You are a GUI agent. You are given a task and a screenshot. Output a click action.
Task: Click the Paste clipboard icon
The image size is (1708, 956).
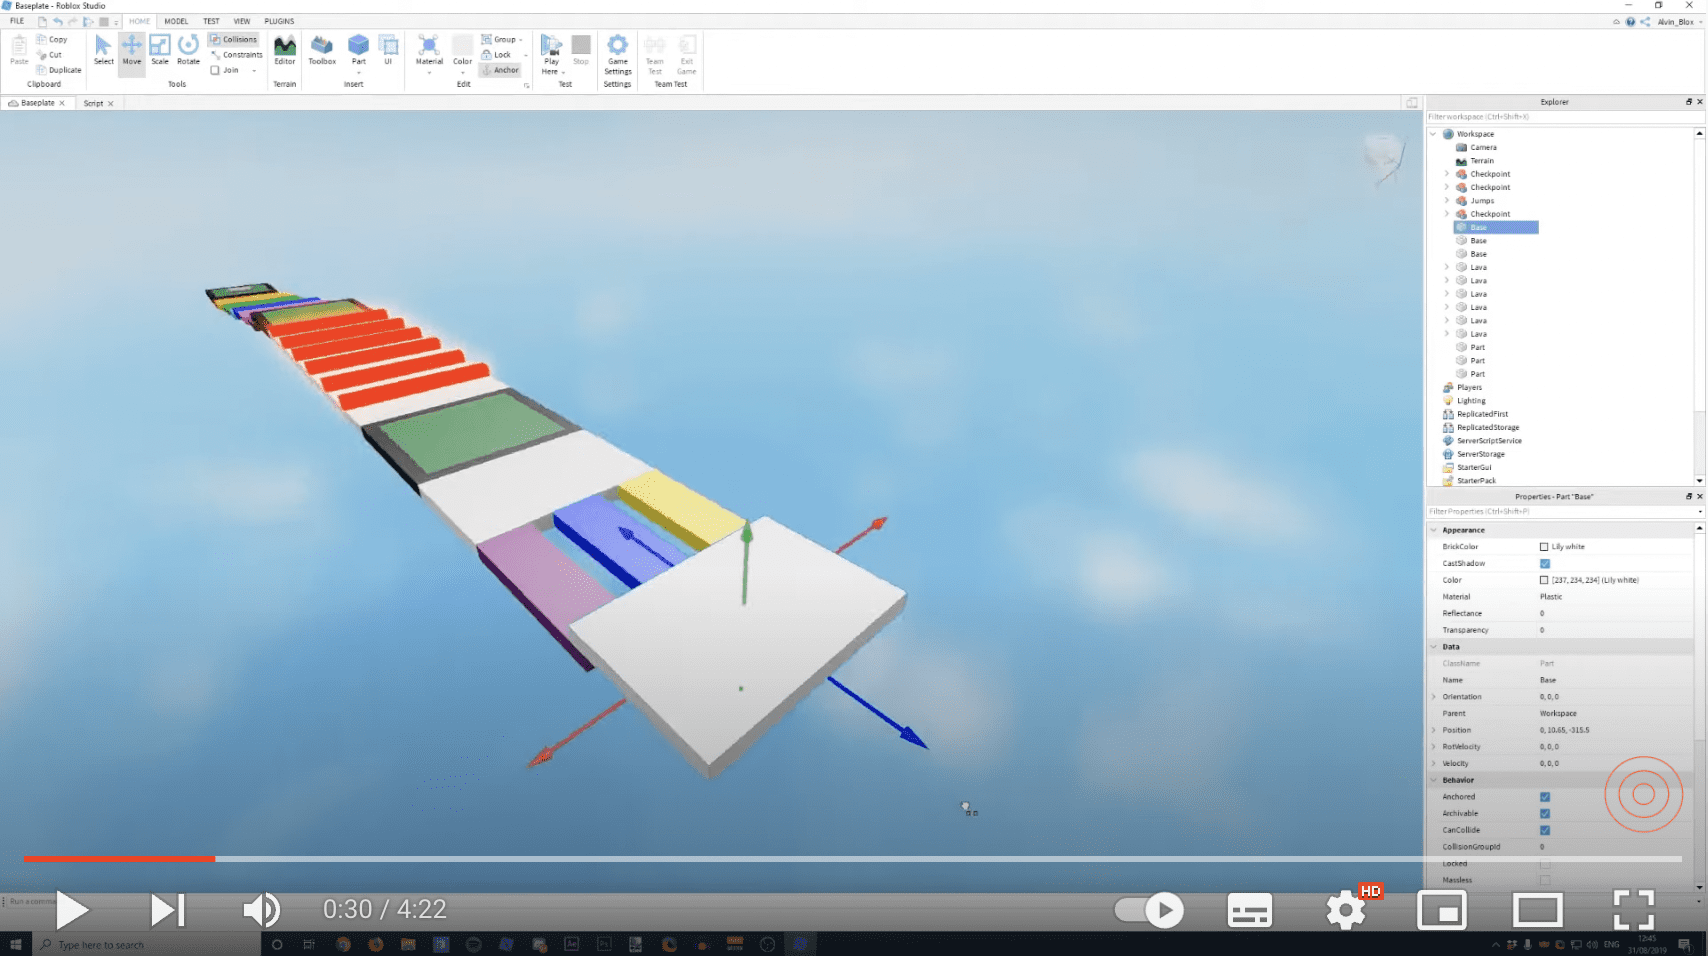19,50
